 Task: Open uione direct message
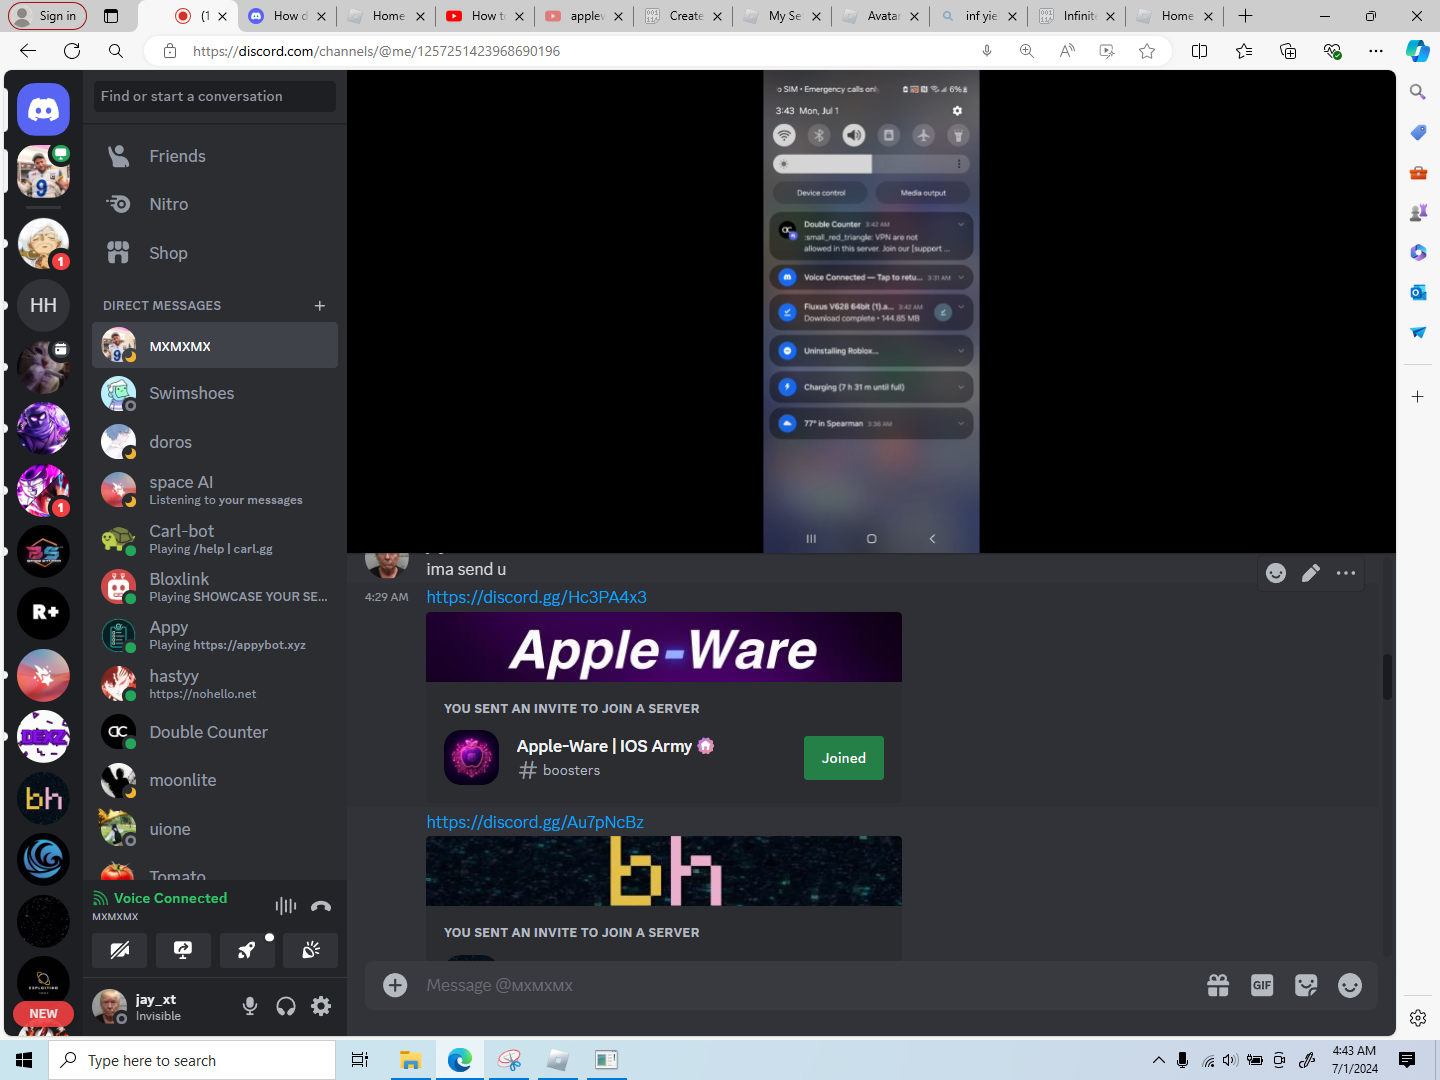[x=215, y=829]
